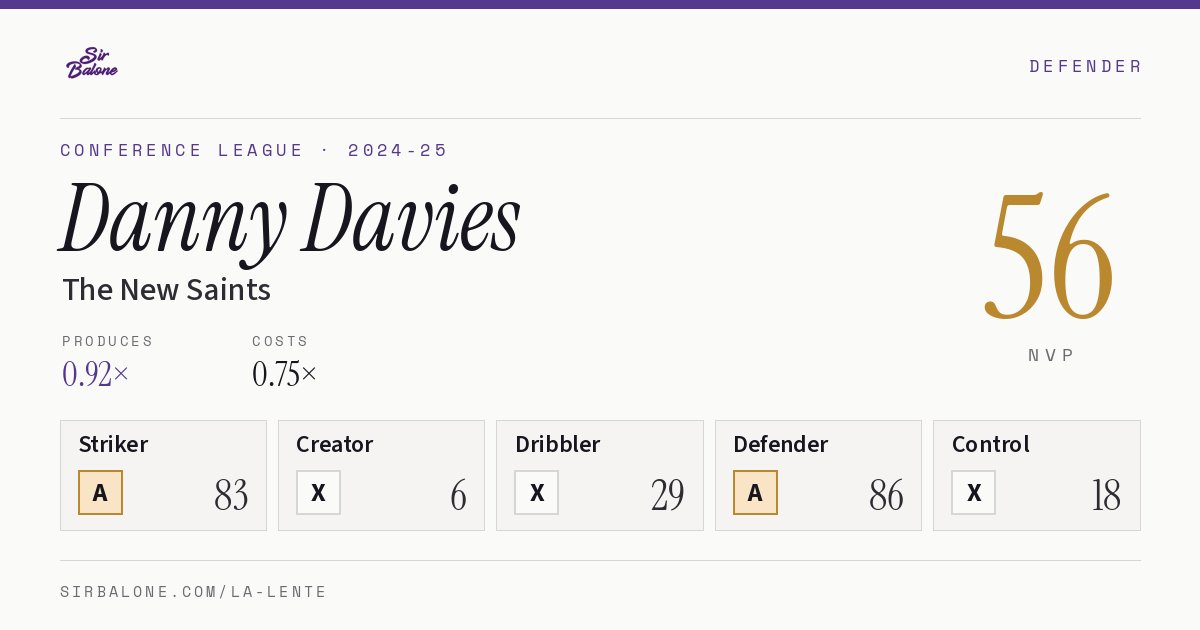Viewport: 1200px width, 630px height.
Task: Click the PRODUCES label
Action: pos(108,341)
